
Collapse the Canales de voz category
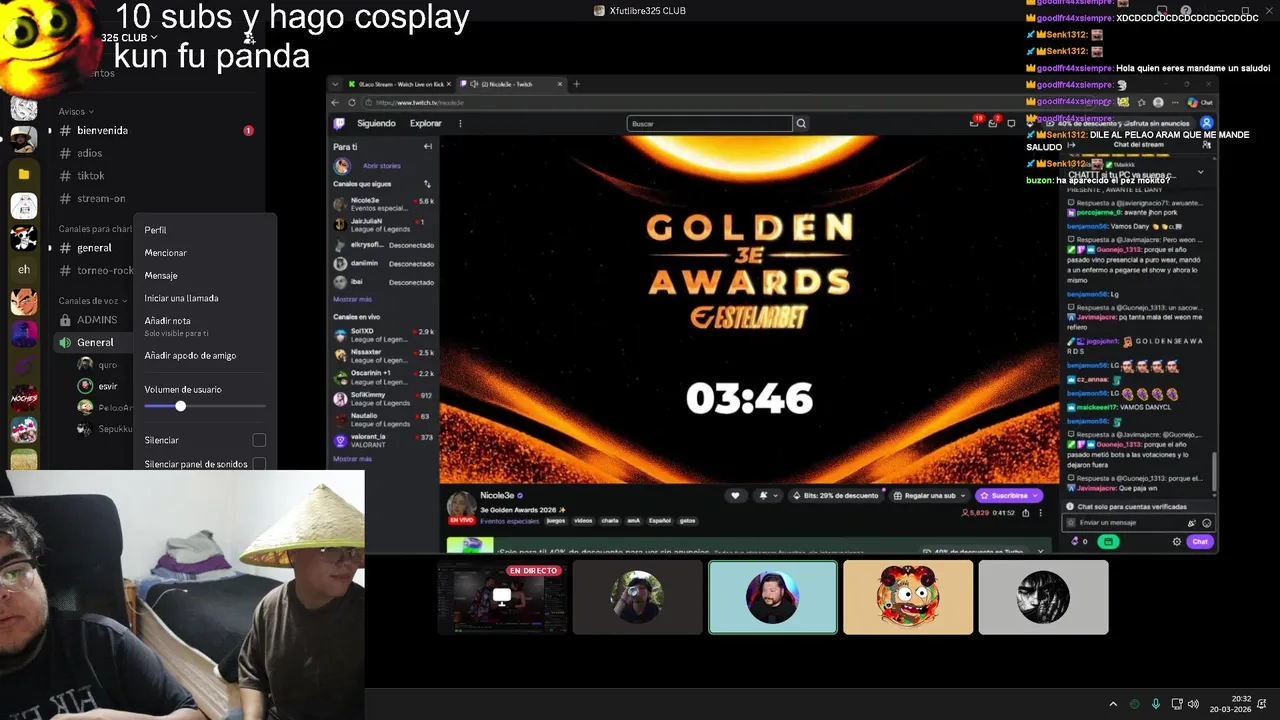92,300
